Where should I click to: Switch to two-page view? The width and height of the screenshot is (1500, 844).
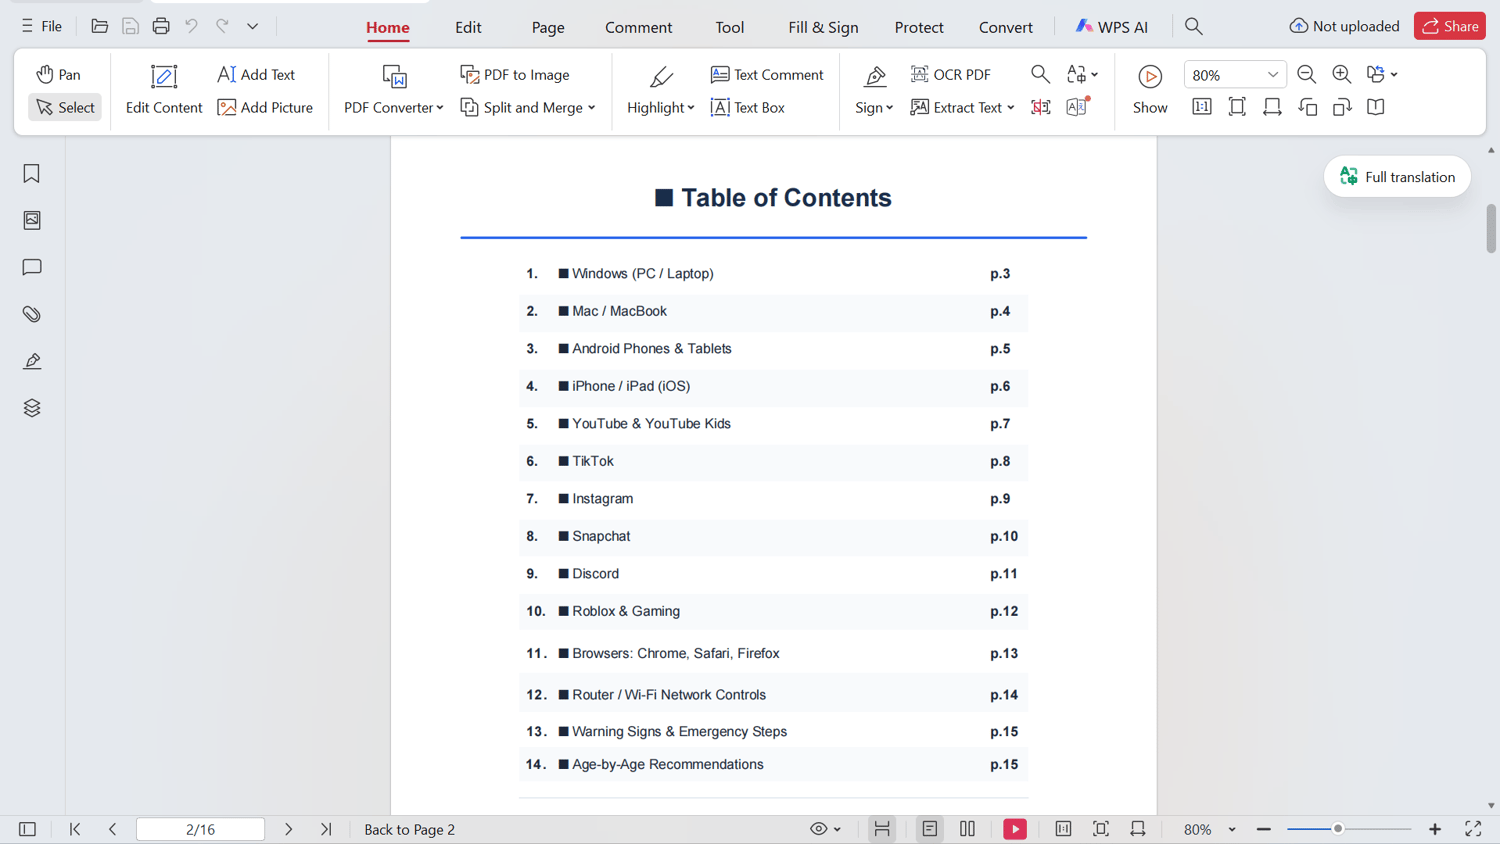click(x=967, y=829)
